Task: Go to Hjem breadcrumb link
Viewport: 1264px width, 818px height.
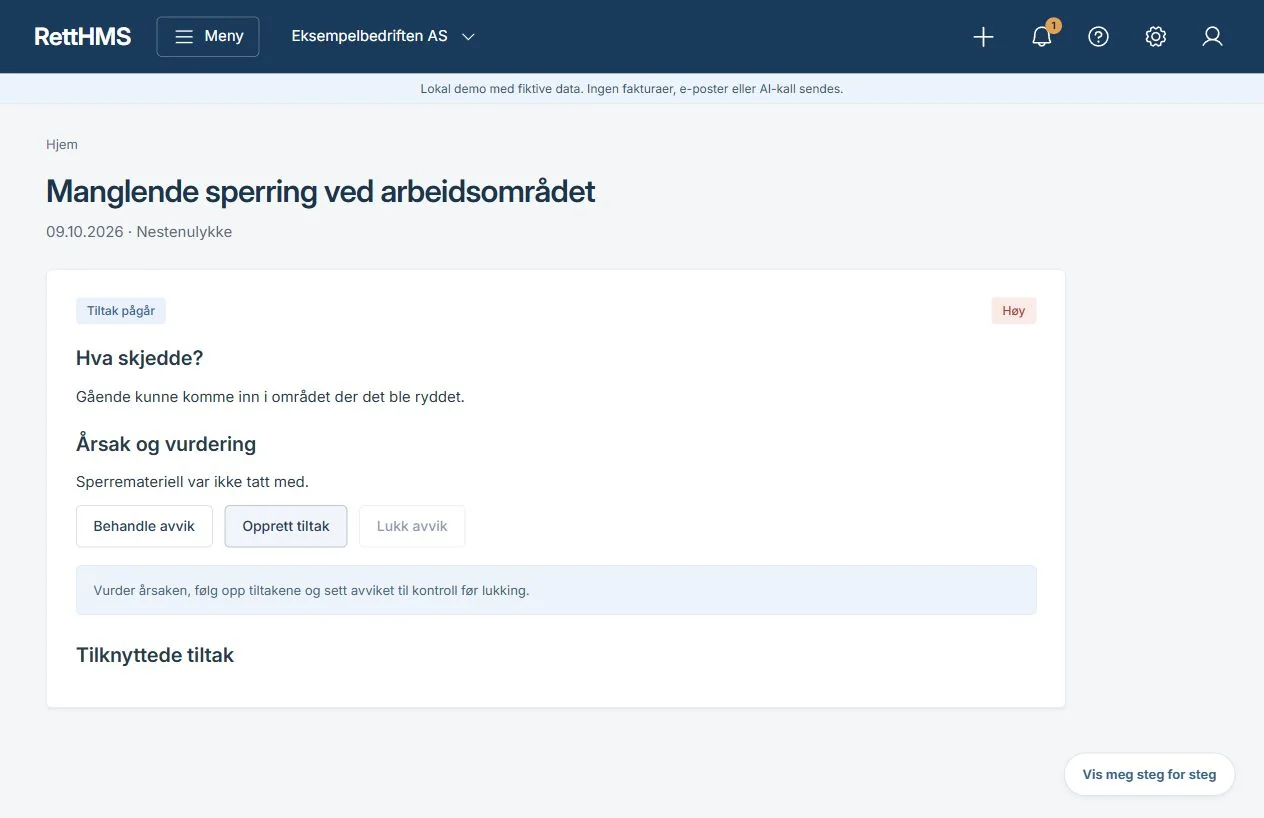Action: pyautogui.click(x=62, y=144)
